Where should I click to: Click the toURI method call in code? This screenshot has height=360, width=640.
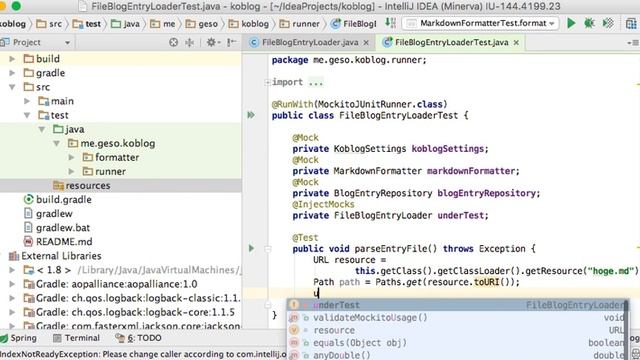(486, 282)
